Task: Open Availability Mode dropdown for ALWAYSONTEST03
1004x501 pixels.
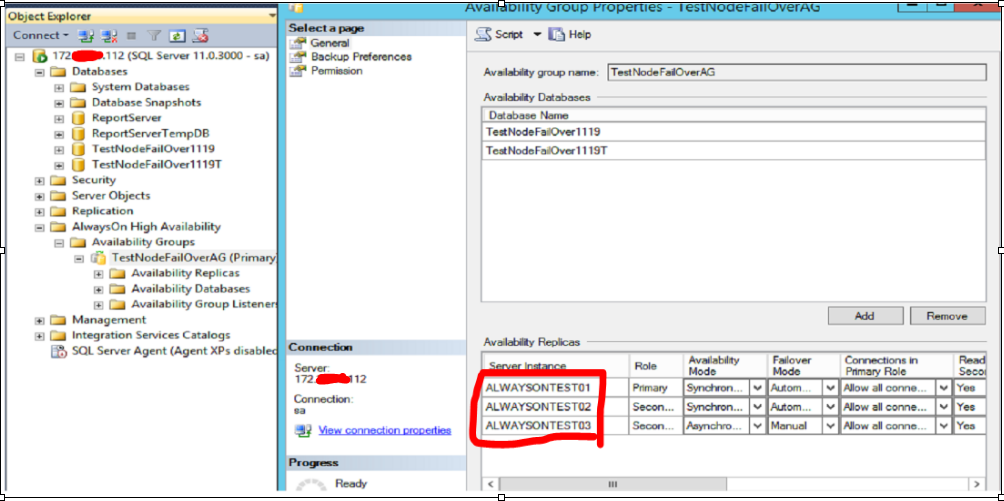Action: point(758,425)
